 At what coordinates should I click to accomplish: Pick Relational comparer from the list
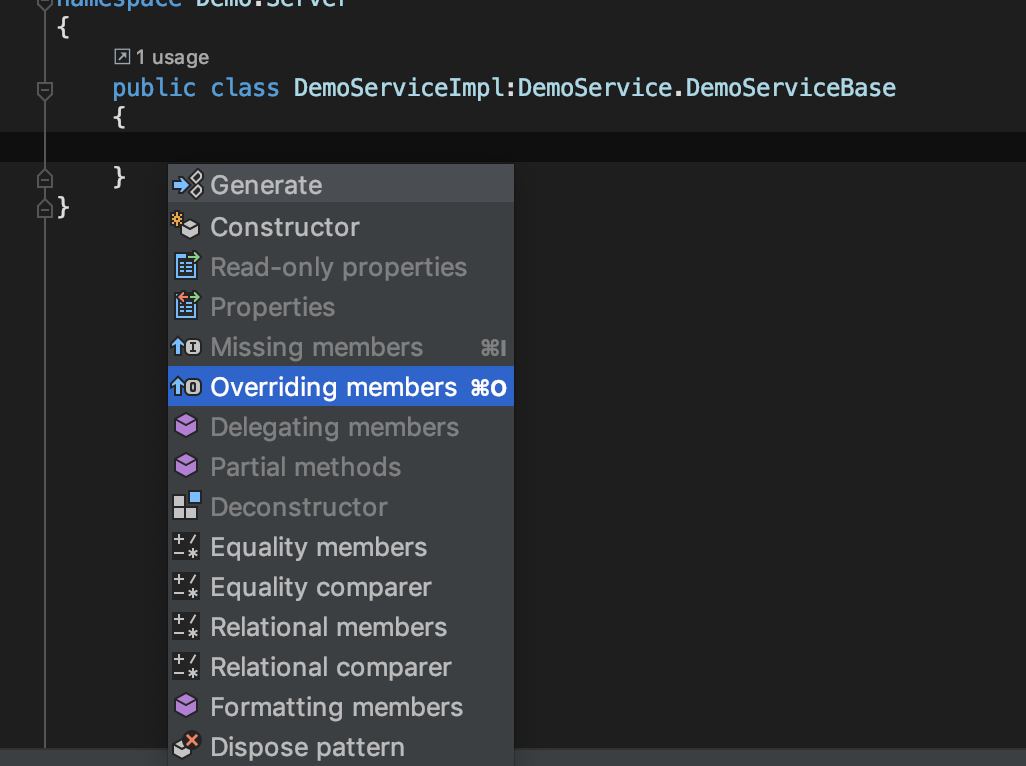click(330, 667)
